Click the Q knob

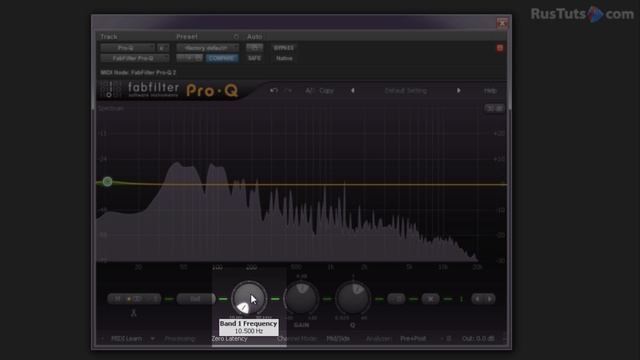tap(353, 298)
